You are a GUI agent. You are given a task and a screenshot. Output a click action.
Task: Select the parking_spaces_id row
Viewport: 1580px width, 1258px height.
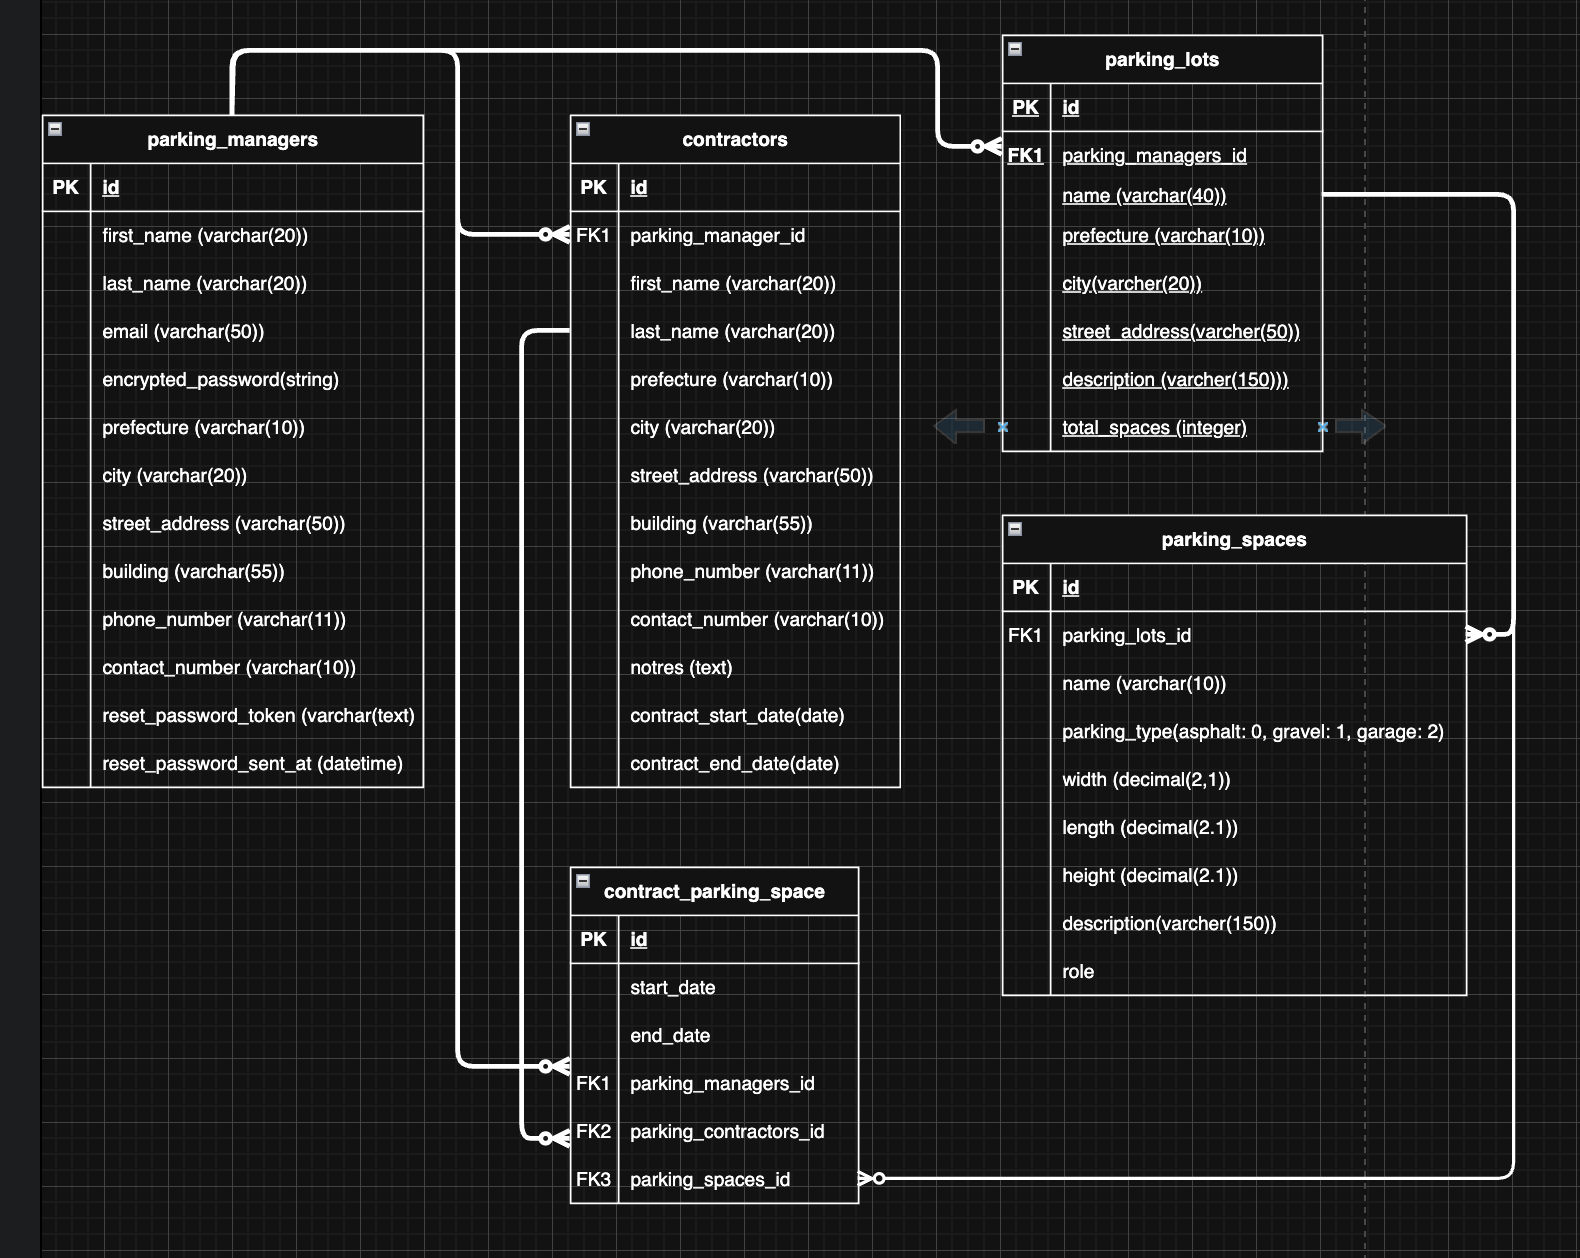tap(714, 1180)
